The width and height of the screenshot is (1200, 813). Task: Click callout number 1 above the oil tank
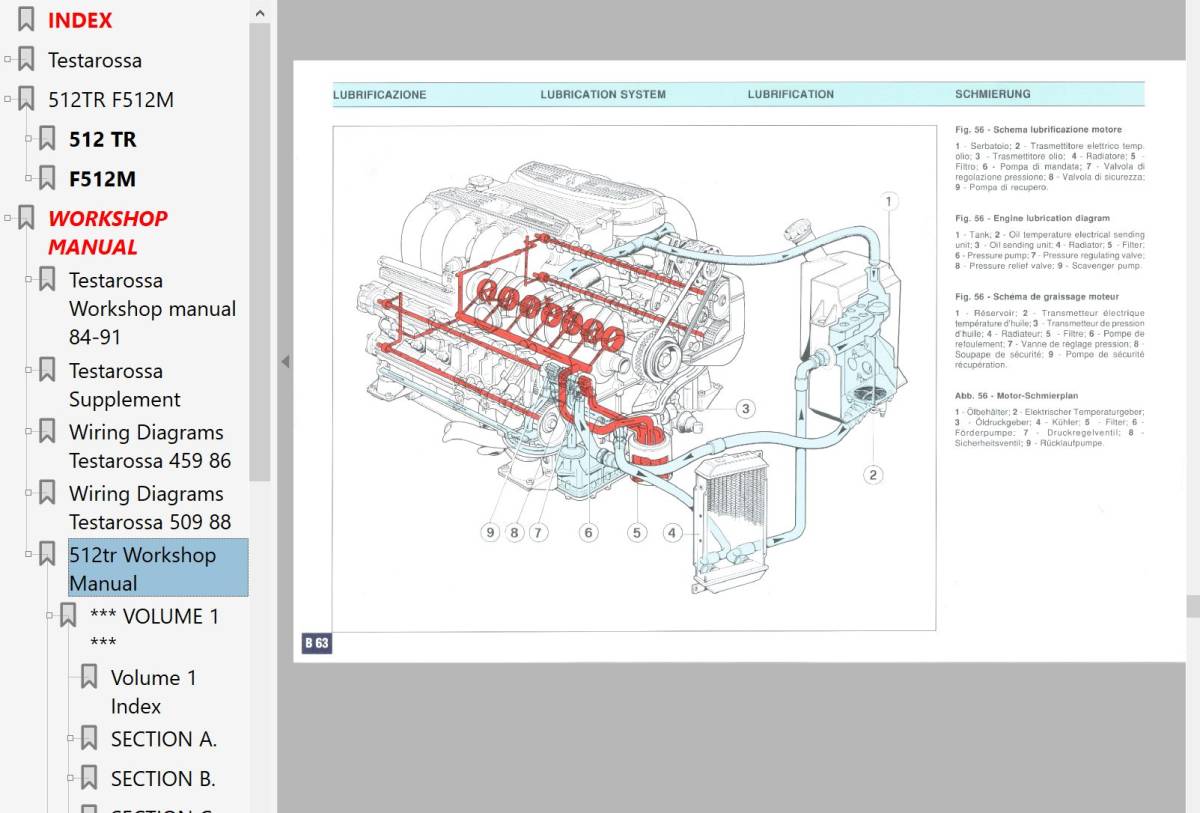click(888, 202)
